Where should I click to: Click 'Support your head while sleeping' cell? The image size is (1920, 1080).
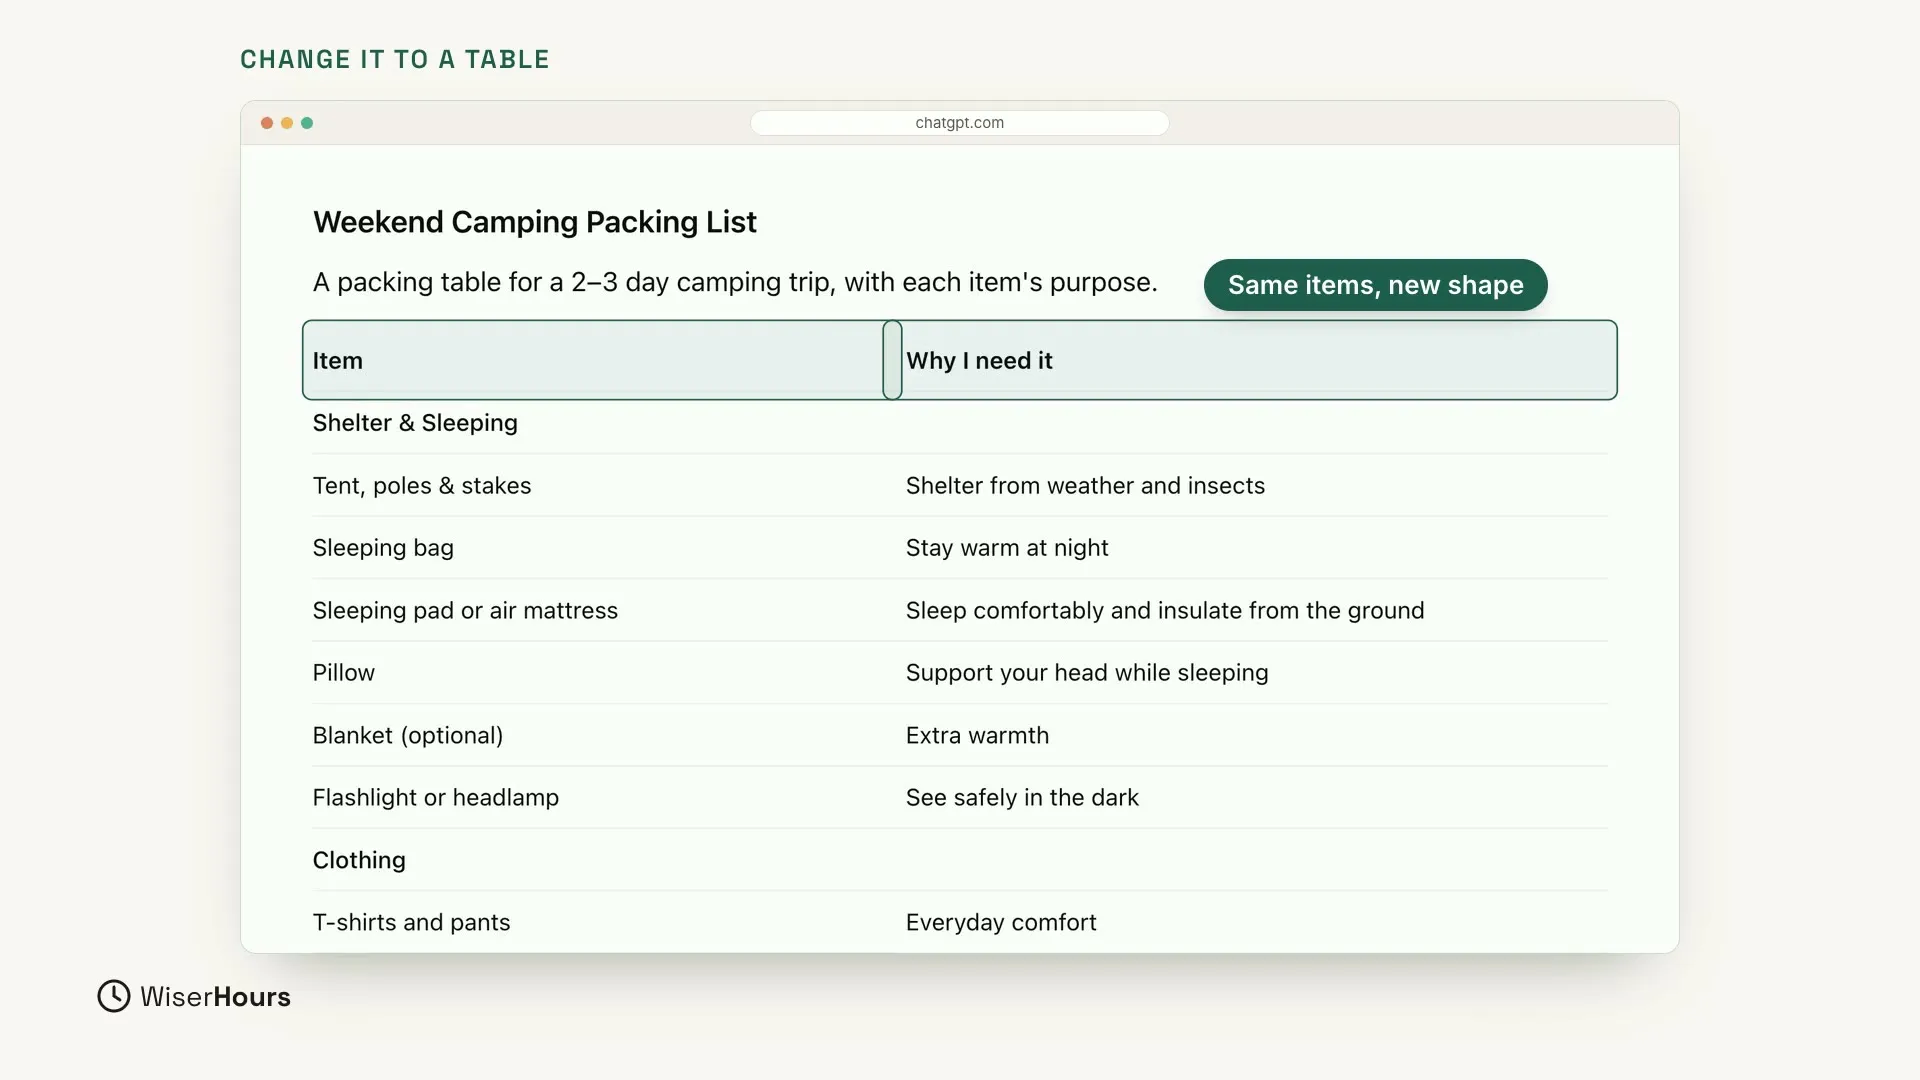tap(1087, 673)
